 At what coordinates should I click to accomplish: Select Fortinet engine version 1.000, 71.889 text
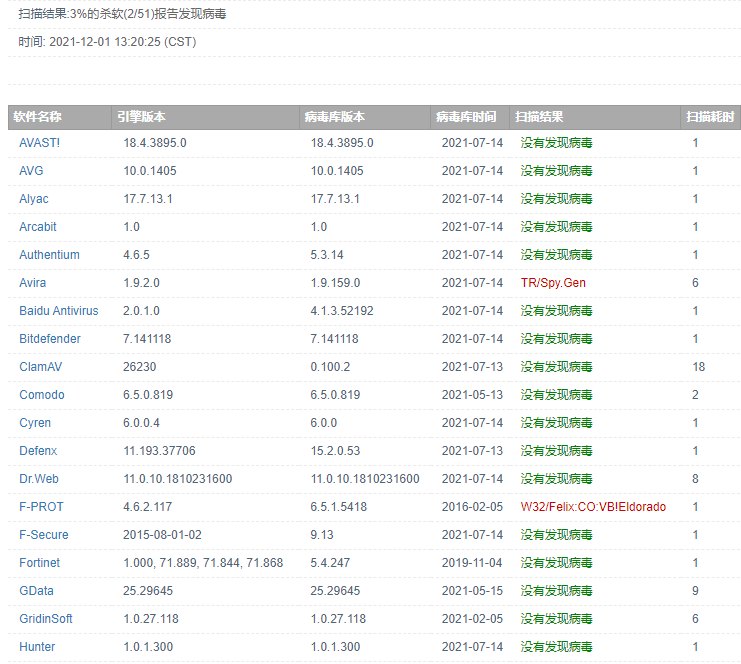tap(203, 563)
